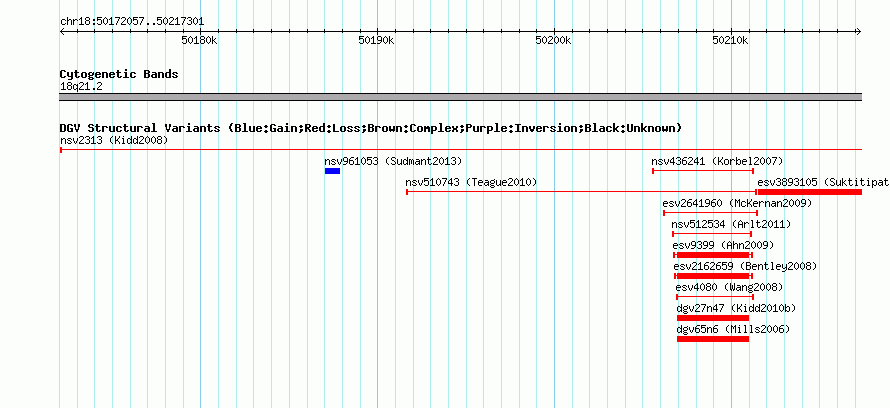This screenshot has height=408, width=890.
Task: Click the dgv65n6 (Mills2006) label
Action: [x=733, y=329]
